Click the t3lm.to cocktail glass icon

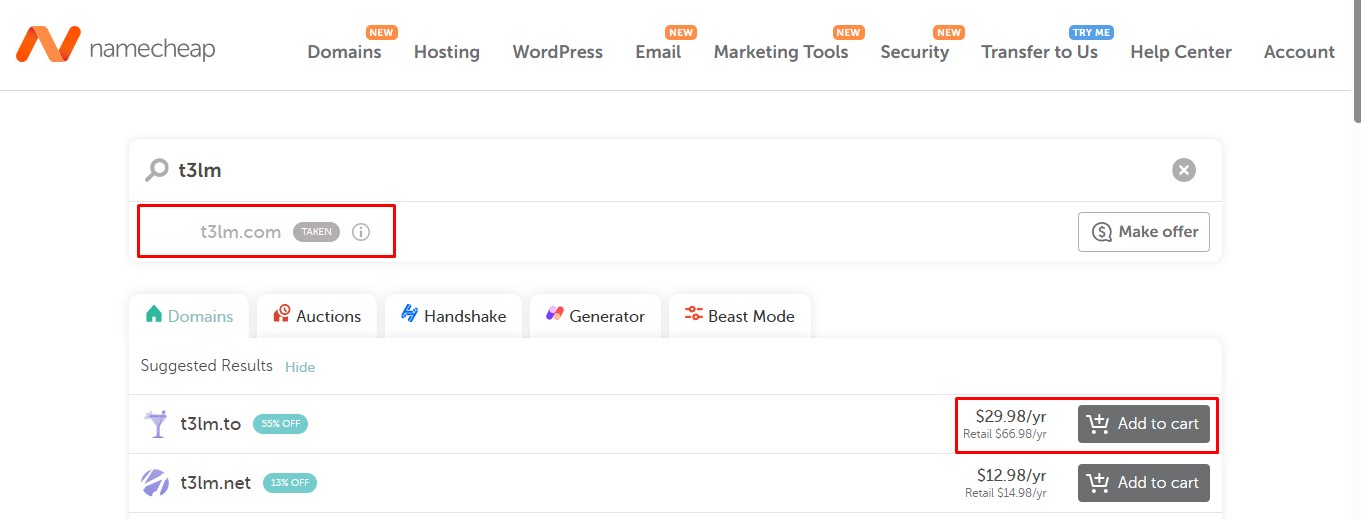[156, 424]
